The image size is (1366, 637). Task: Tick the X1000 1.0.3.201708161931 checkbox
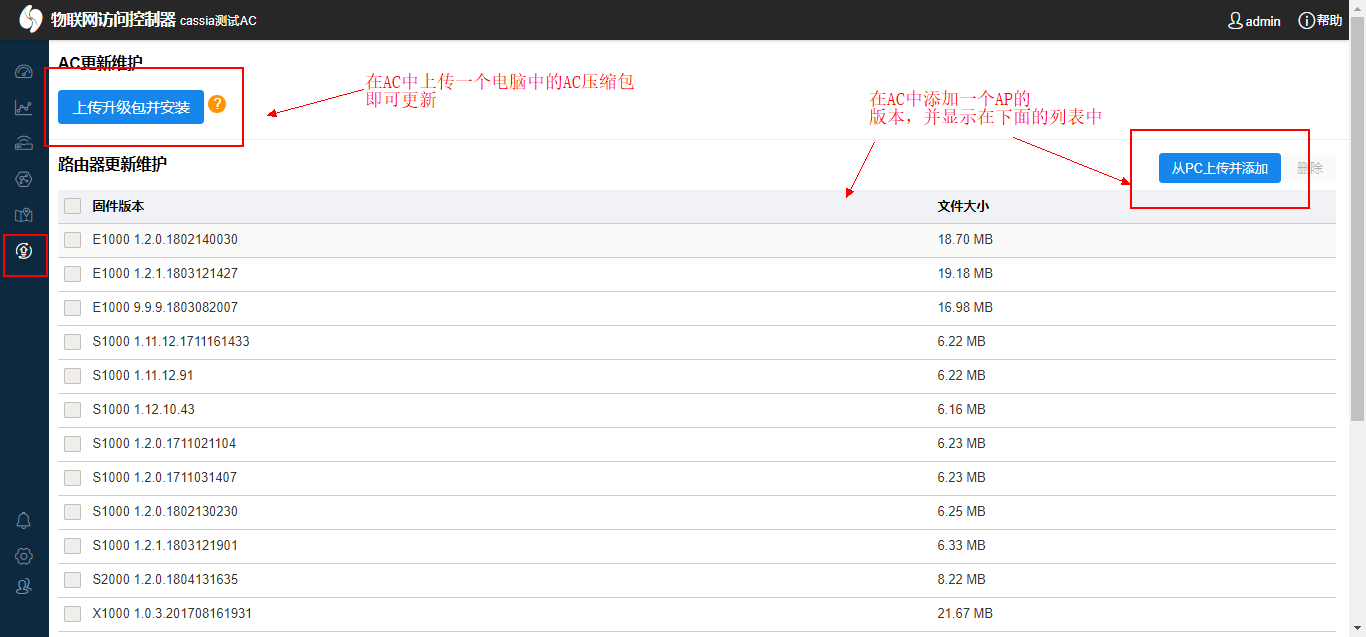[x=72, y=614]
